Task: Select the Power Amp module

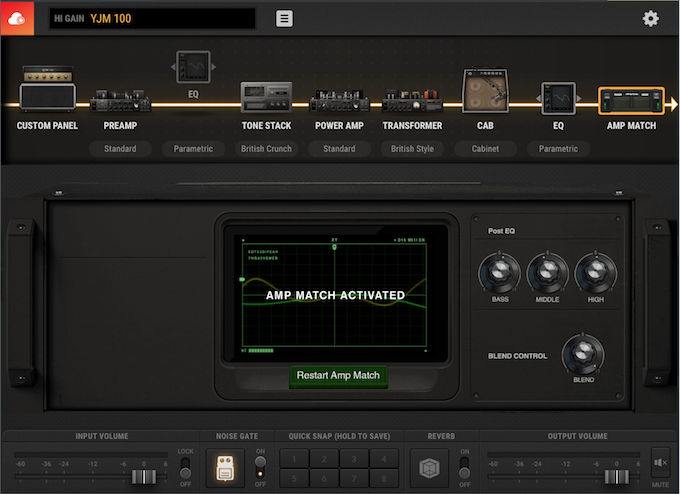Action: (339, 101)
